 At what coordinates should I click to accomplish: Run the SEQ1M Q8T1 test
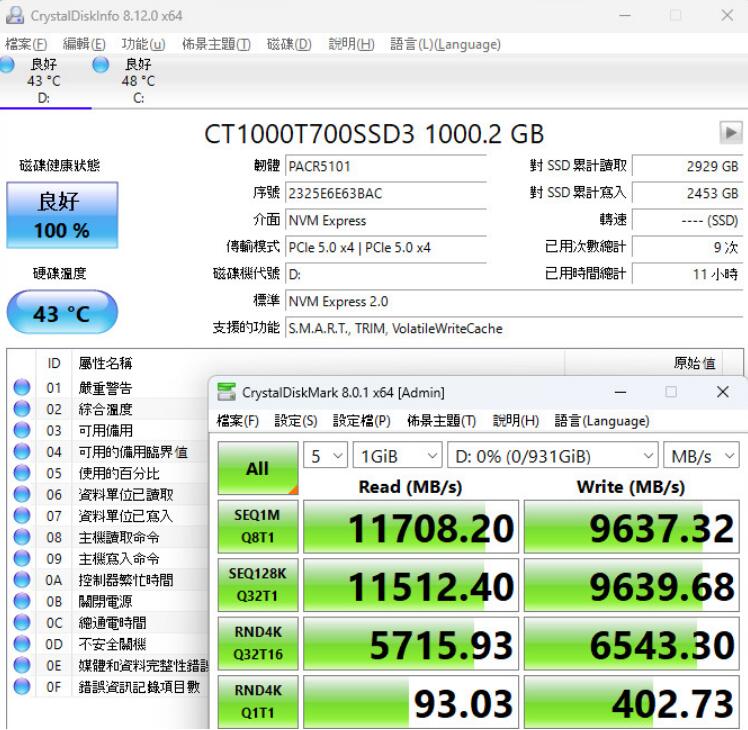[x=258, y=527]
